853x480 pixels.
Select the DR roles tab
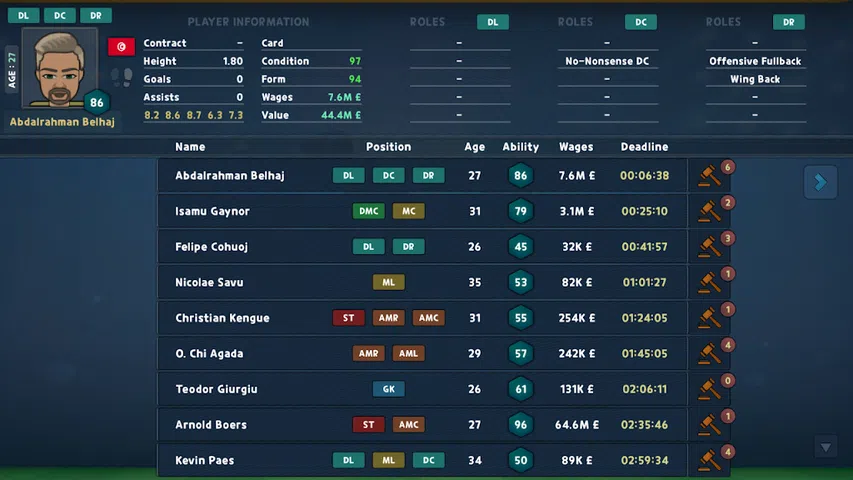(x=788, y=22)
